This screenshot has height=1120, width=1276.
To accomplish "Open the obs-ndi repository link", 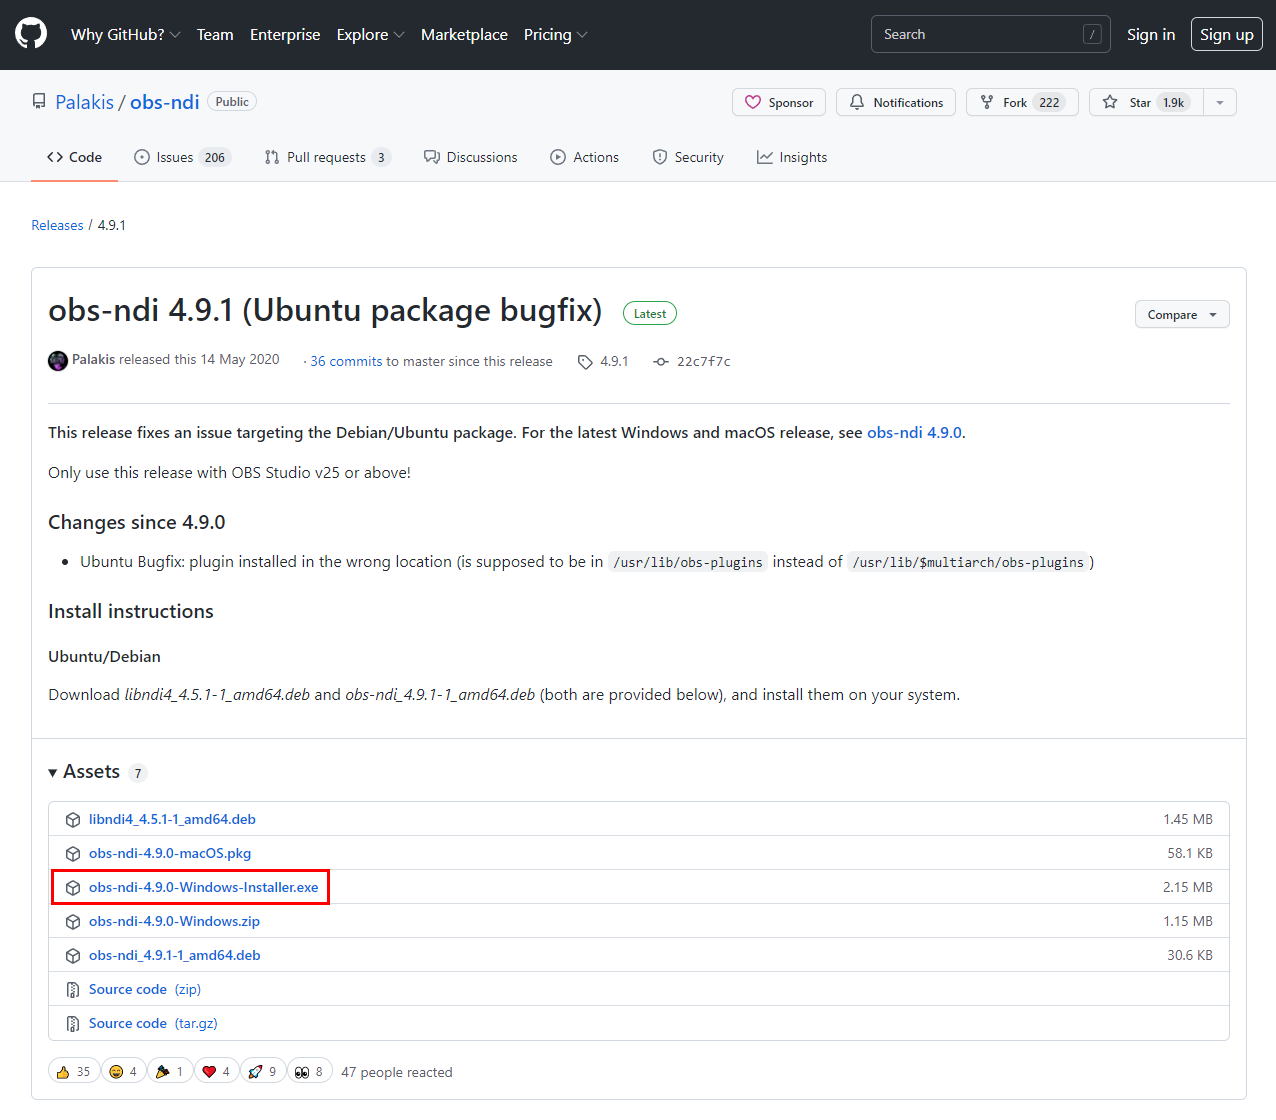I will 165,102.
